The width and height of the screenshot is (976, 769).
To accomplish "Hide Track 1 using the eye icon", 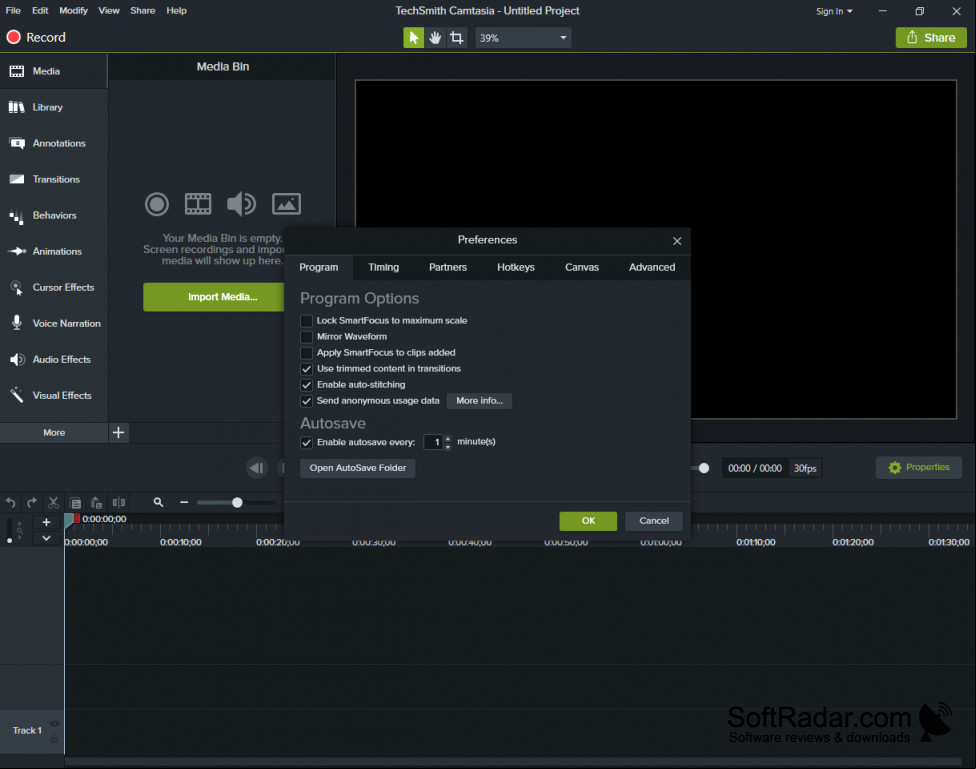I will [x=55, y=724].
